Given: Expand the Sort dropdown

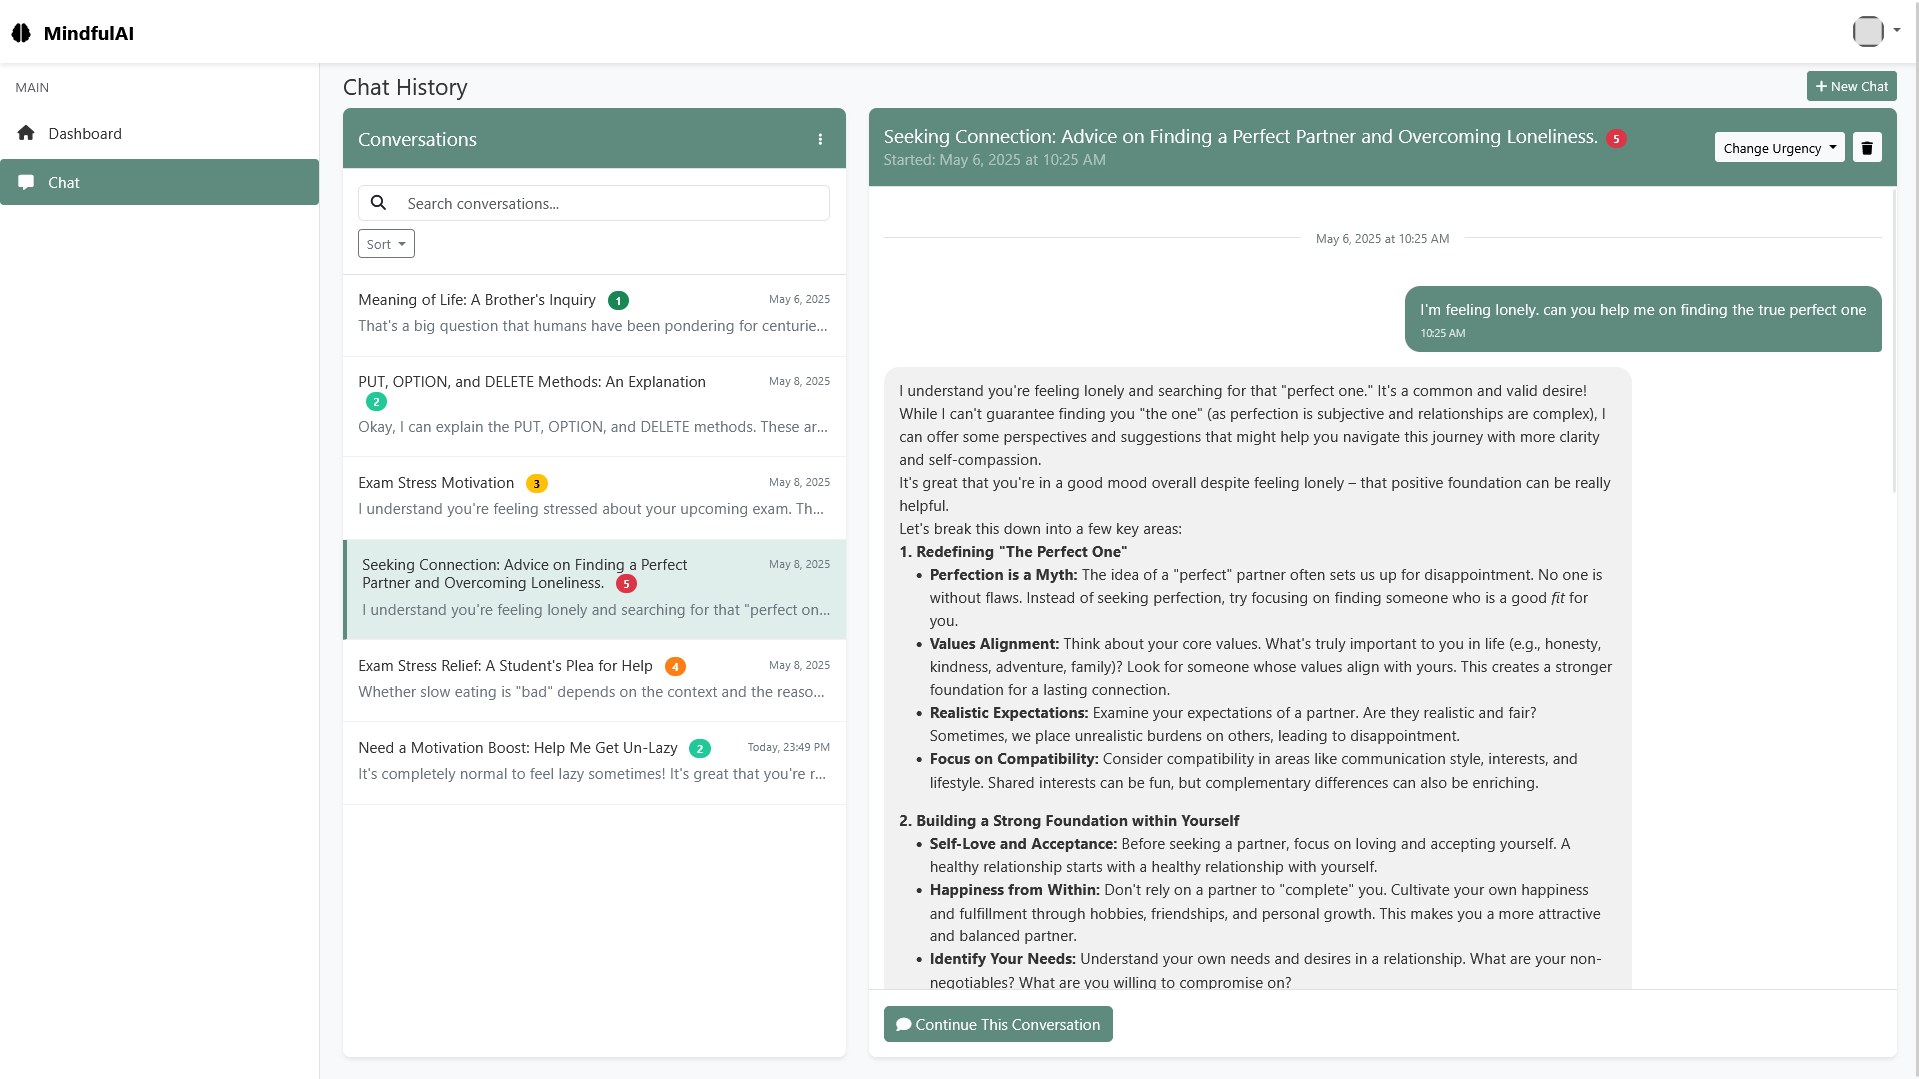Looking at the screenshot, I should click(386, 244).
